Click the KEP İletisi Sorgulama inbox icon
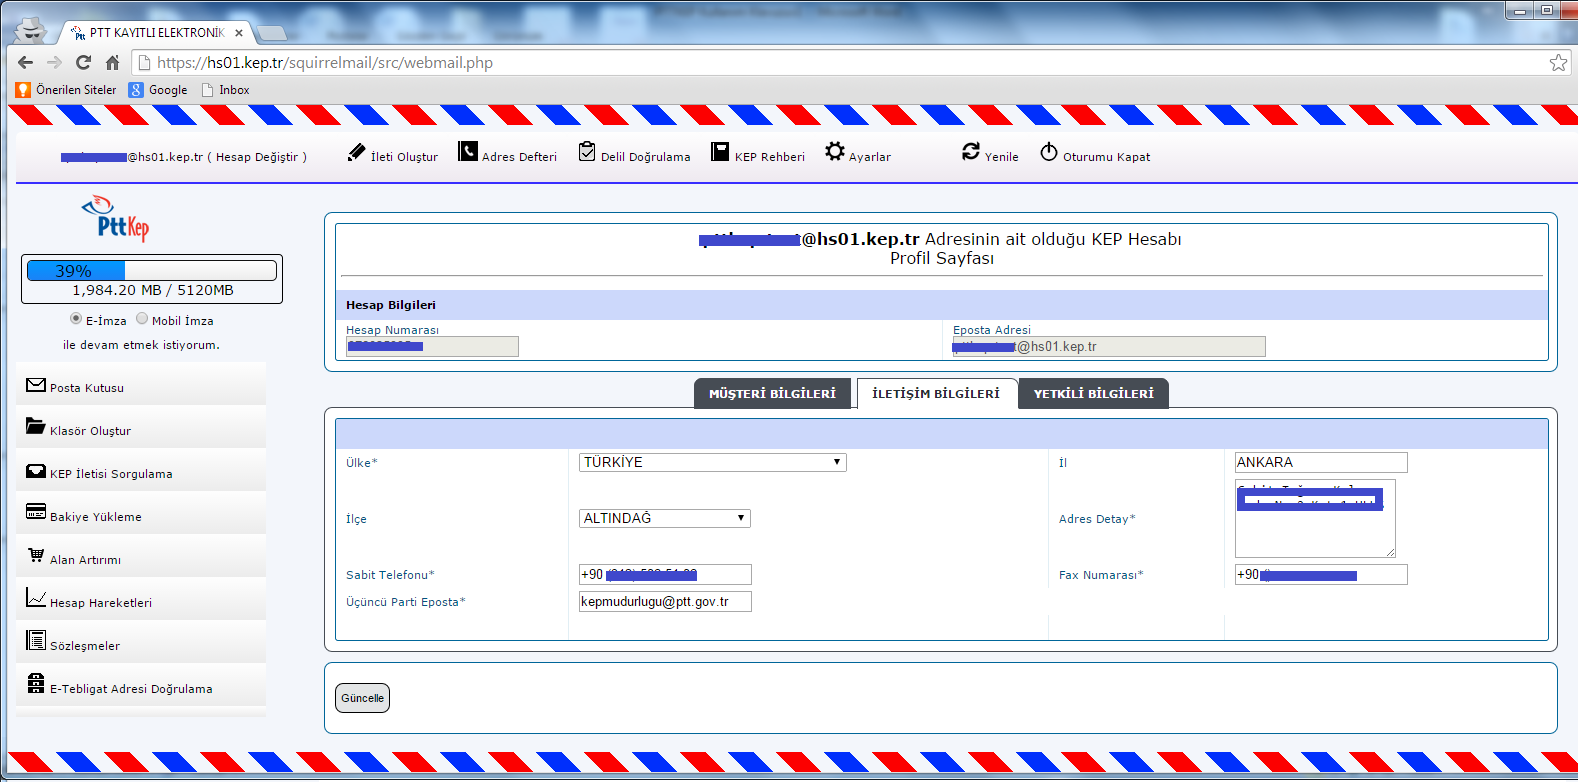This screenshot has height=782, width=1582. click(x=36, y=471)
